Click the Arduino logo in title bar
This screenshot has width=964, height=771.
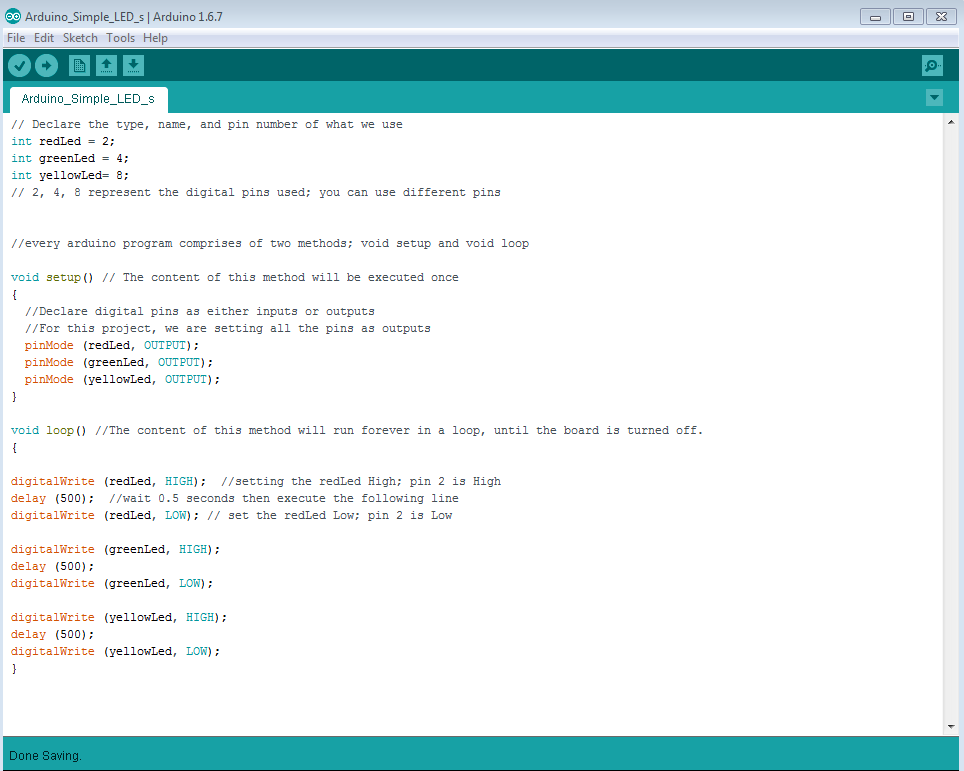coord(11,16)
